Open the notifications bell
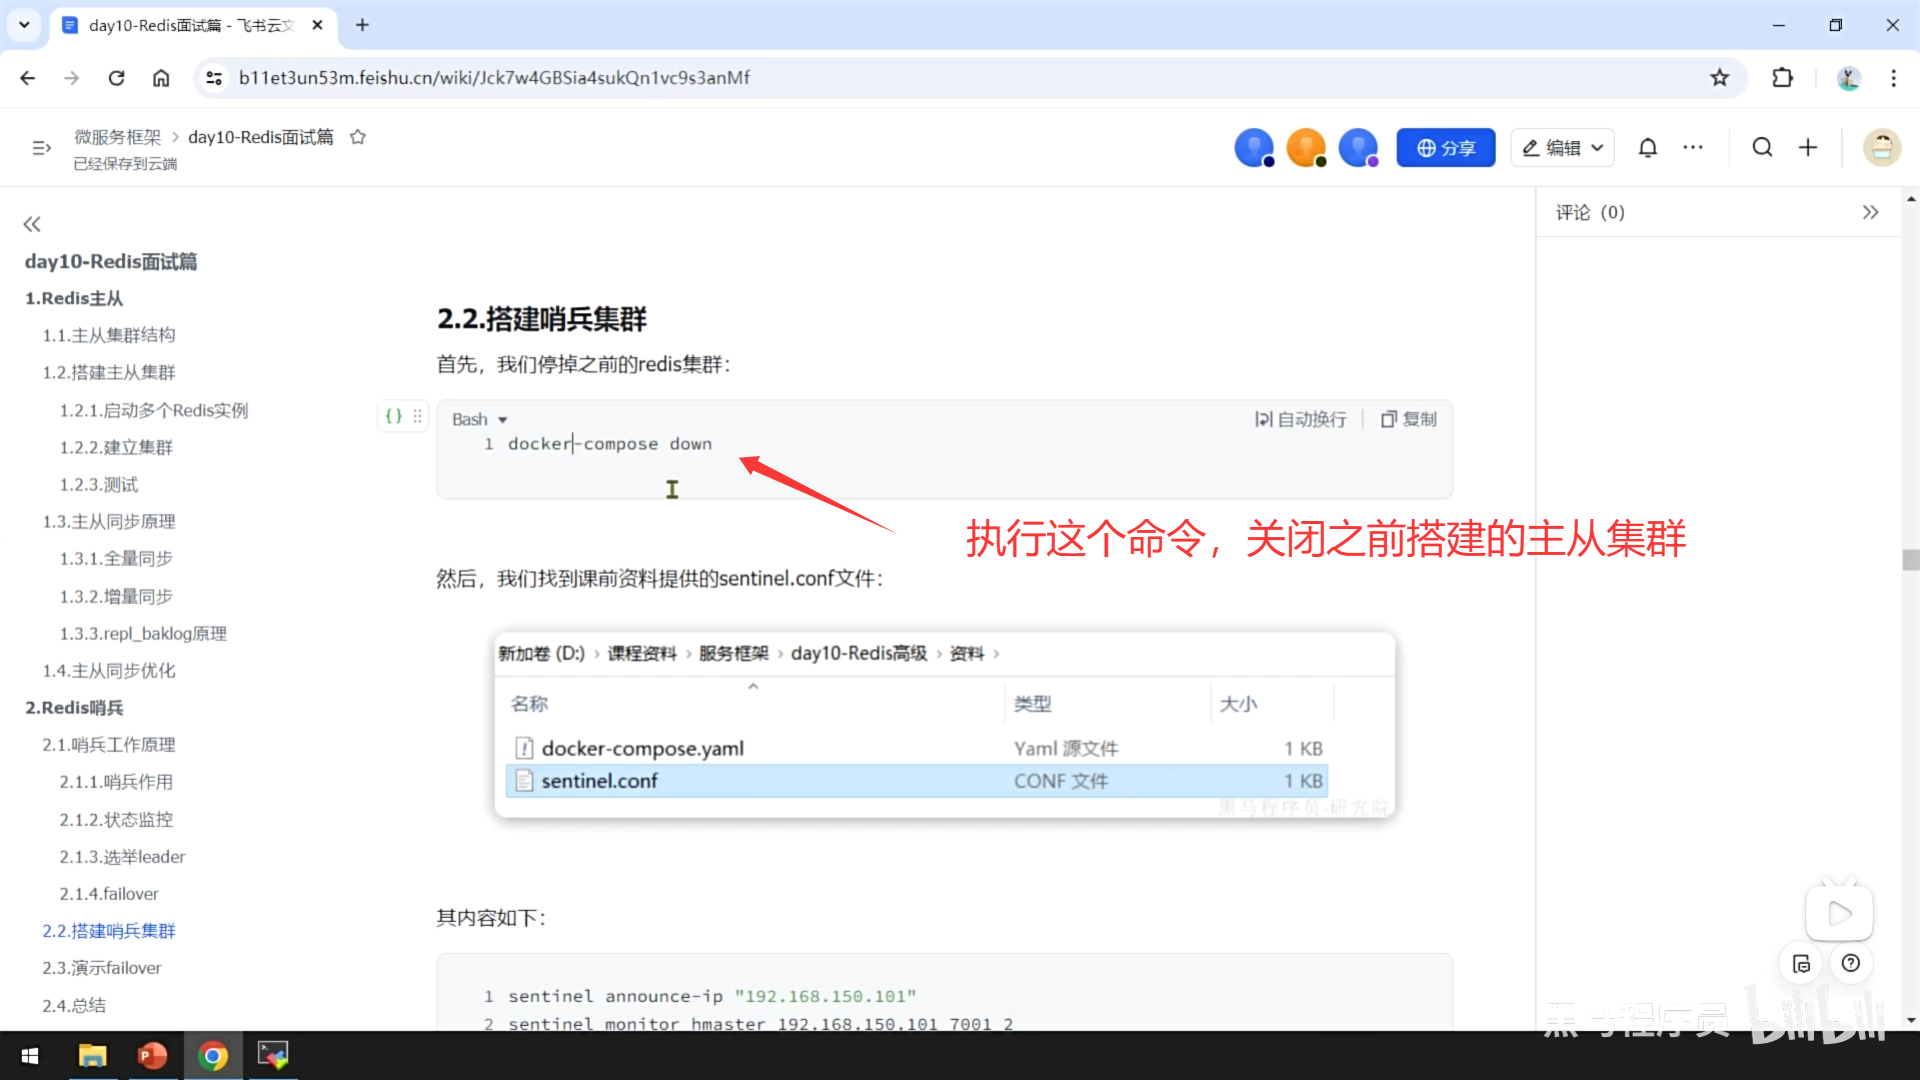Image resolution: width=1920 pixels, height=1080 pixels. click(x=1648, y=148)
